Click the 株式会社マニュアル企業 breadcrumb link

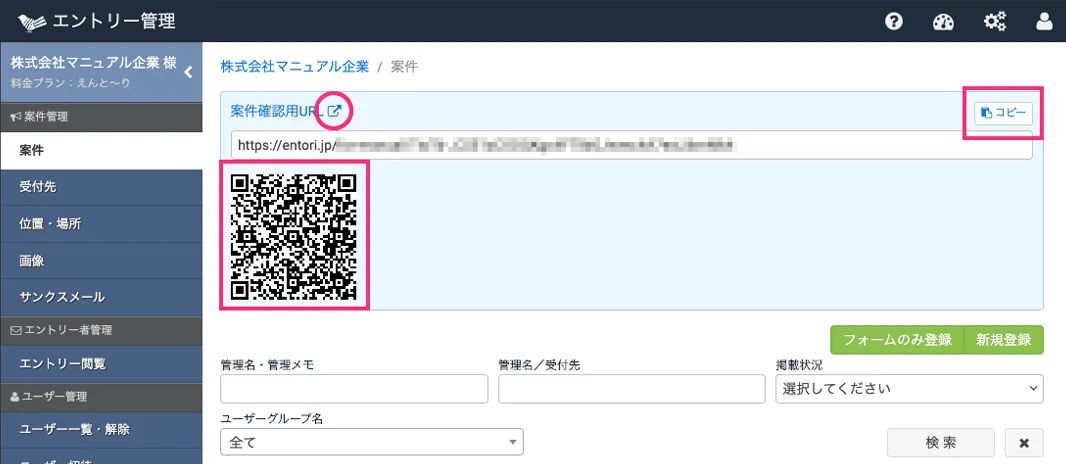pyautogui.click(x=294, y=67)
